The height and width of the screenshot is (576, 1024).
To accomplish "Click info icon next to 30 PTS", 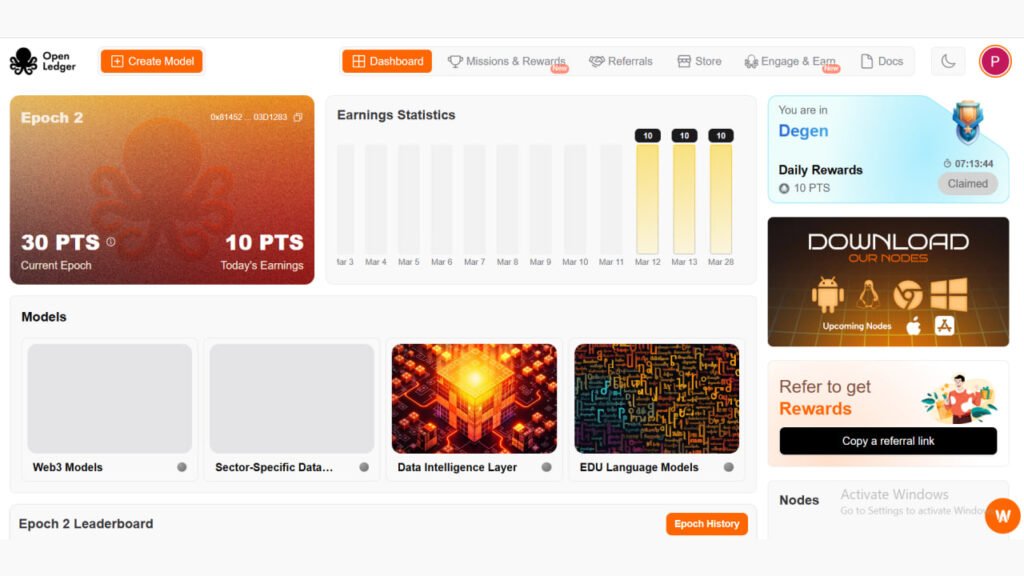I will pos(111,242).
